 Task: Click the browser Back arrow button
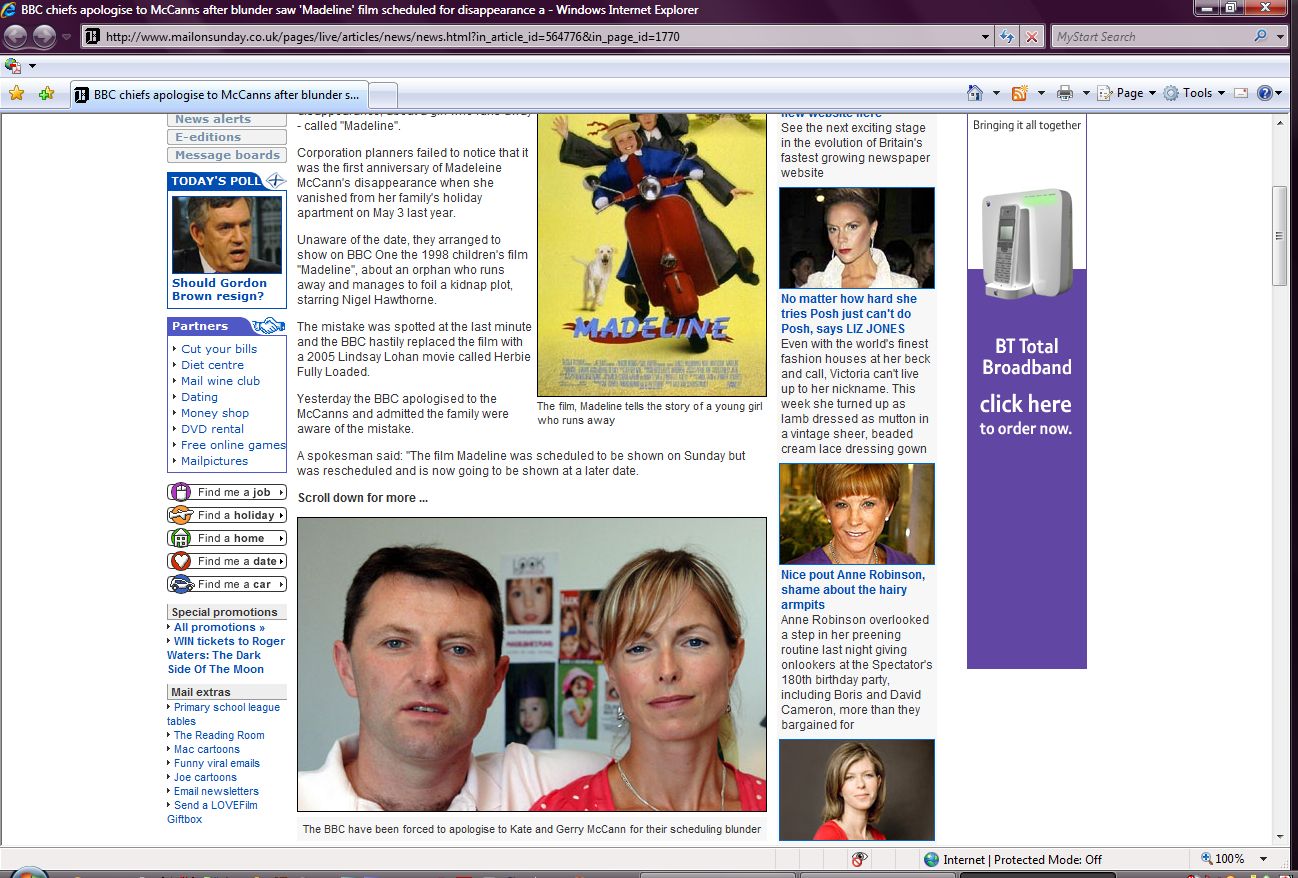coord(16,37)
